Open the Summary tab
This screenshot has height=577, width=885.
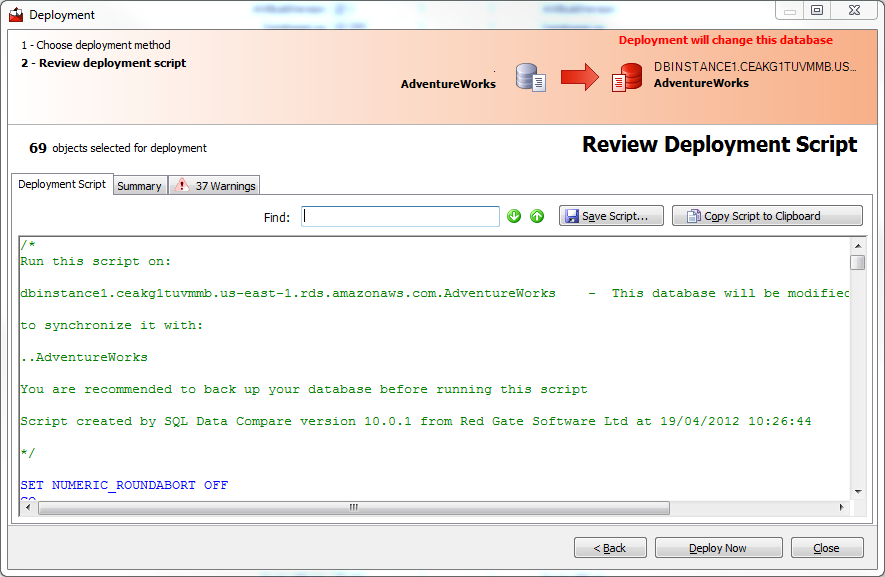pyautogui.click(x=139, y=186)
